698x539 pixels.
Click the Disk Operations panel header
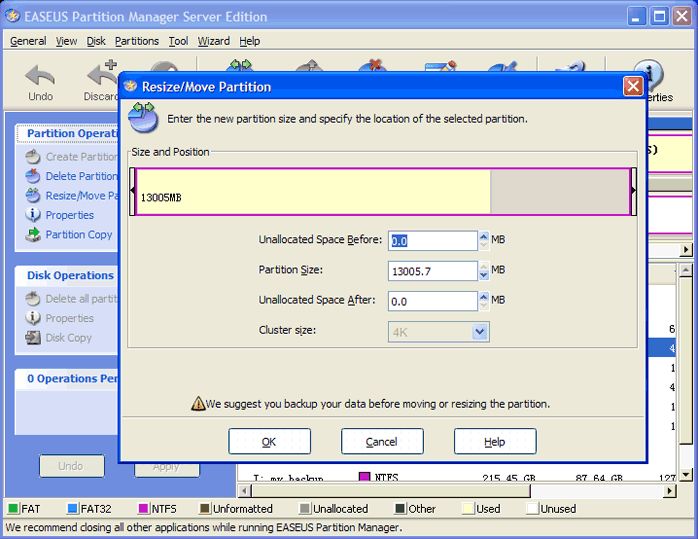tap(67, 276)
